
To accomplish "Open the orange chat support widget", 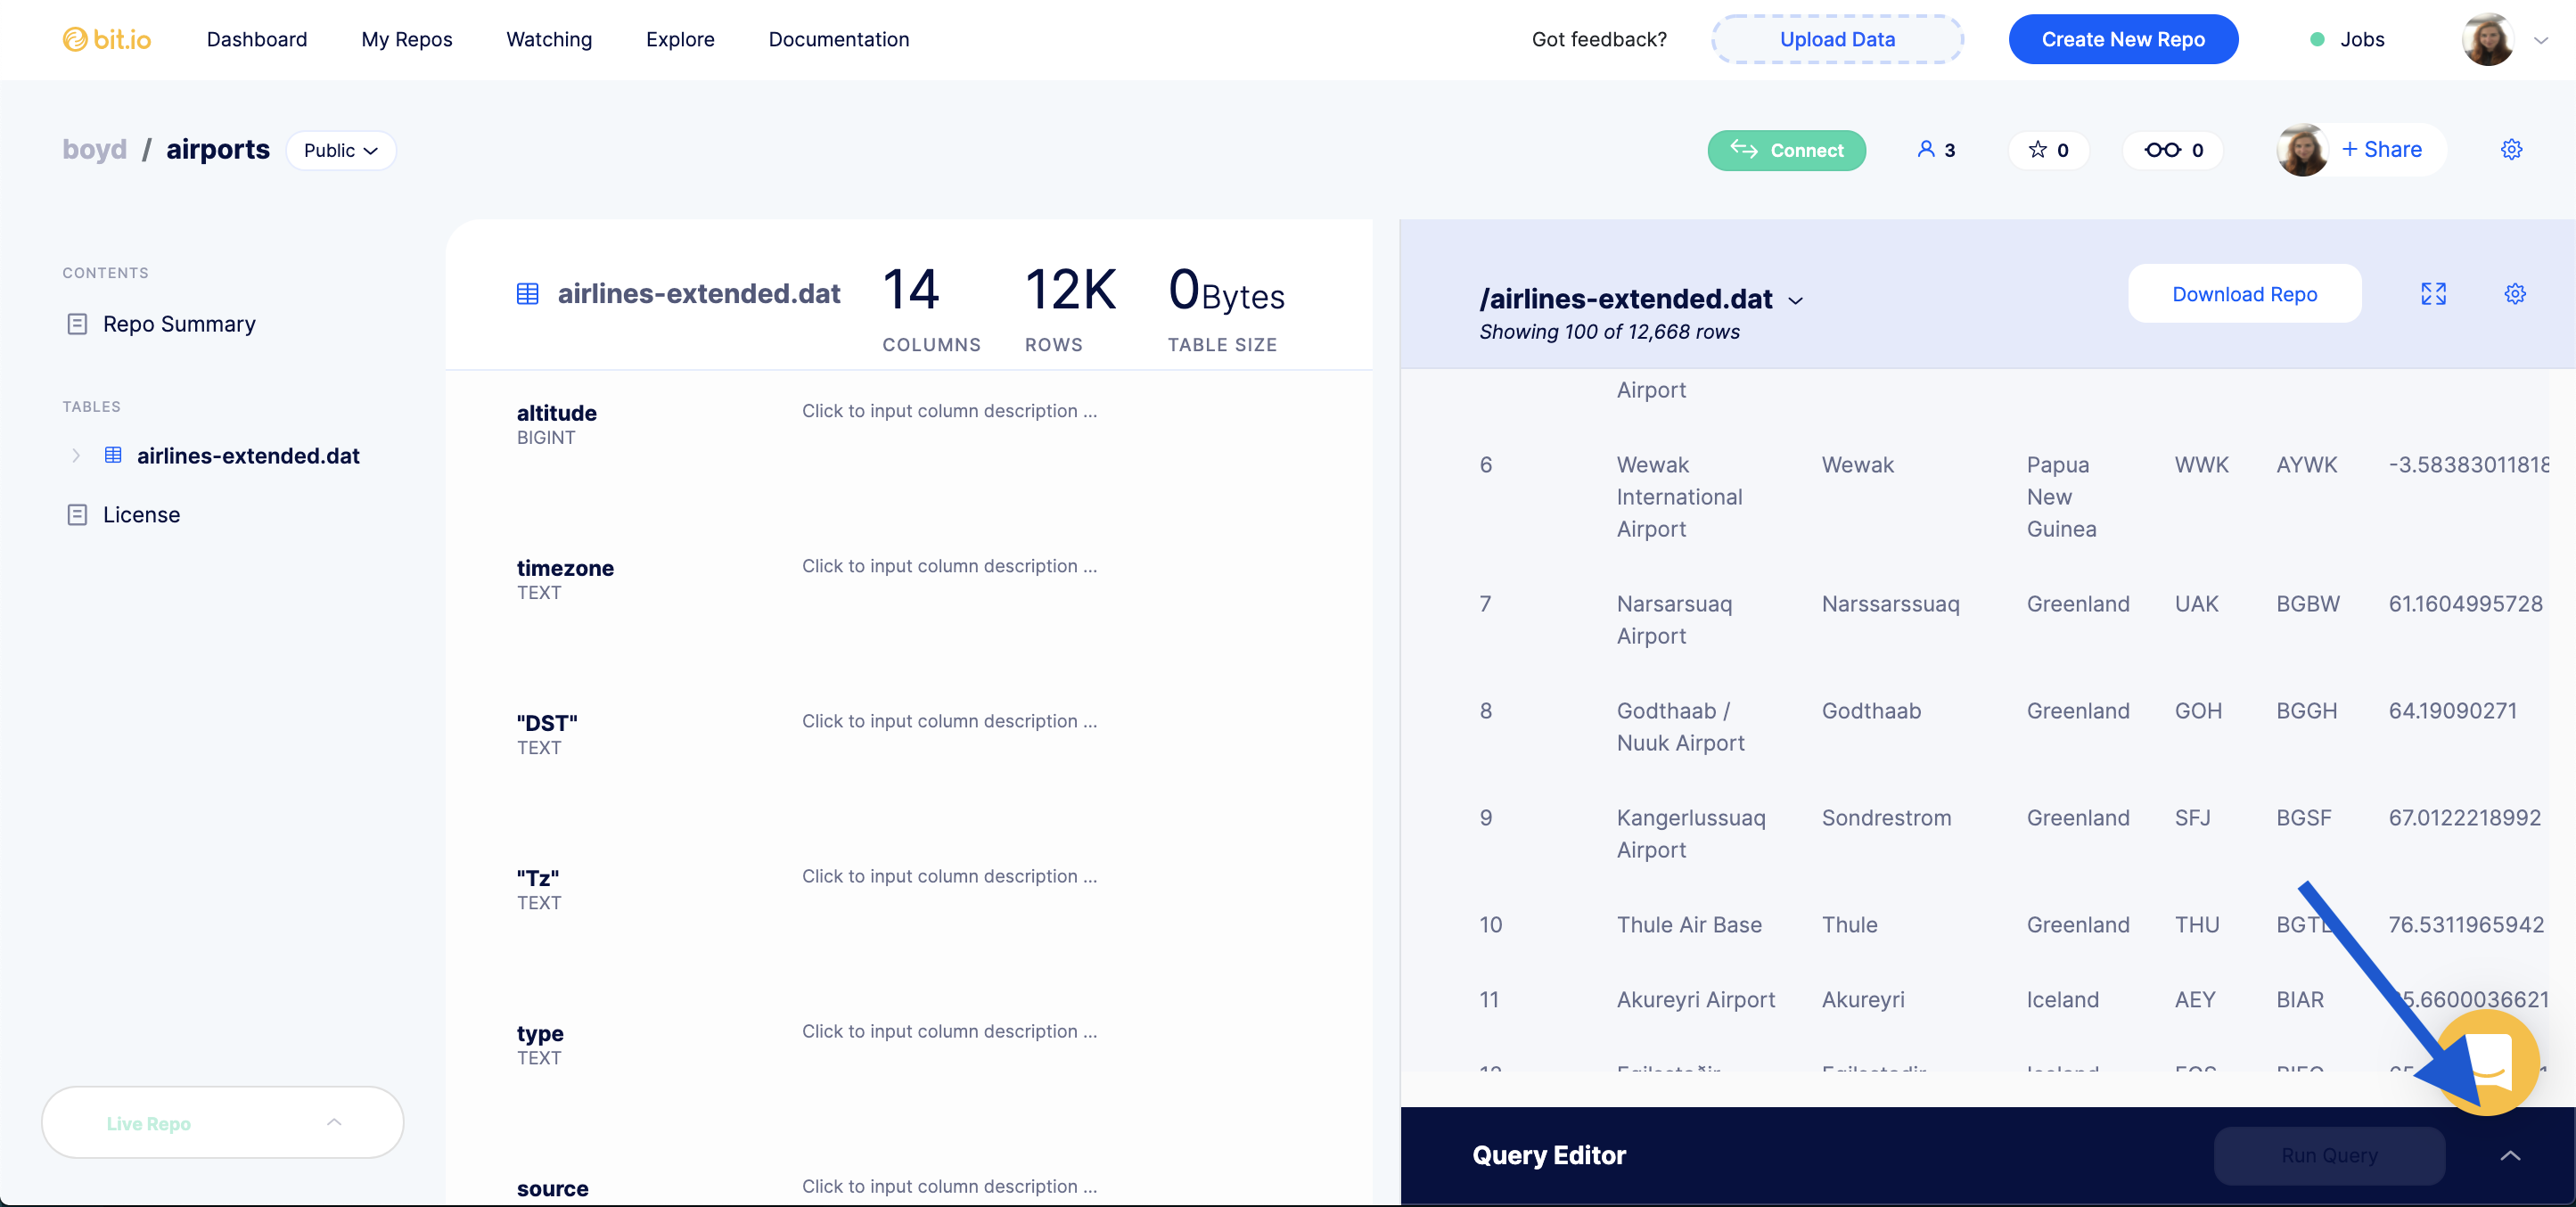I will click(2489, 1062).
